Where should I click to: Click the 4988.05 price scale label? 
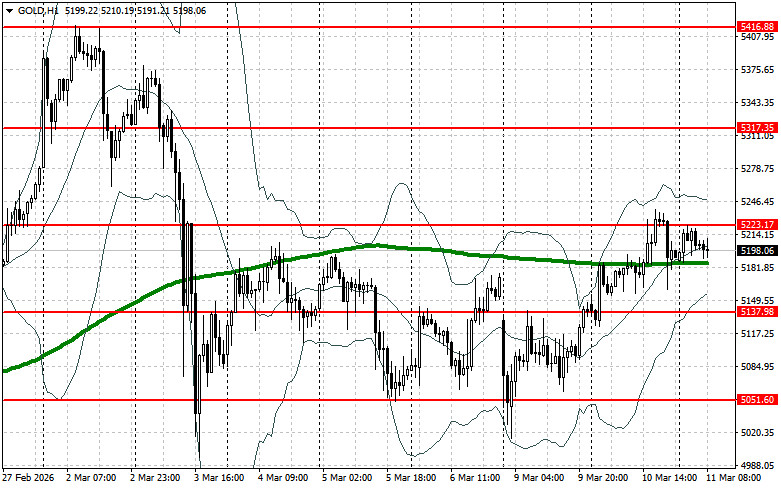coord(755,465)
